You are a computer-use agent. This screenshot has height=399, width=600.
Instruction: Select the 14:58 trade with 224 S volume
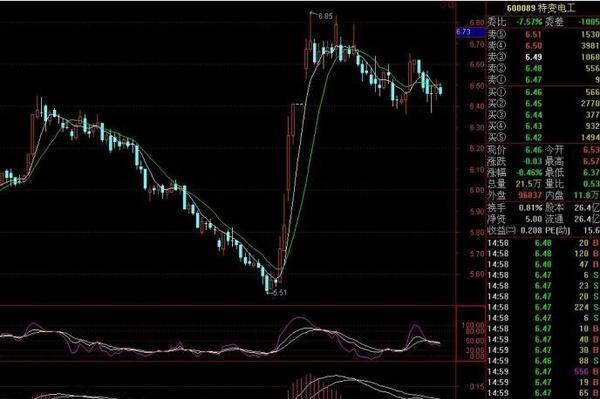point(543,307)
